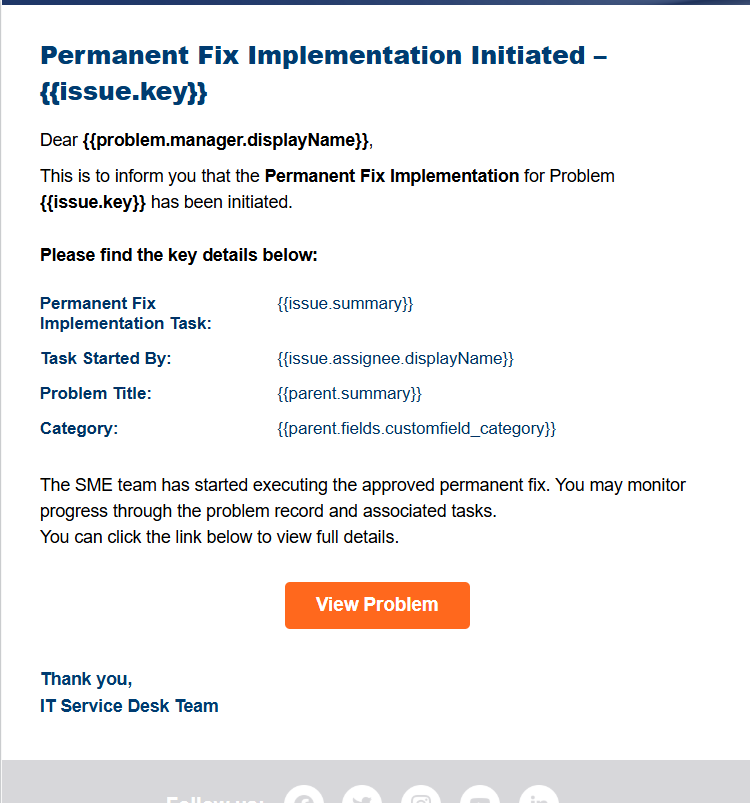Image resolution: width=750 pixels, height=803 pixels.
Task: Open the Twitter icon in footer
Action: tap(362, 798)
